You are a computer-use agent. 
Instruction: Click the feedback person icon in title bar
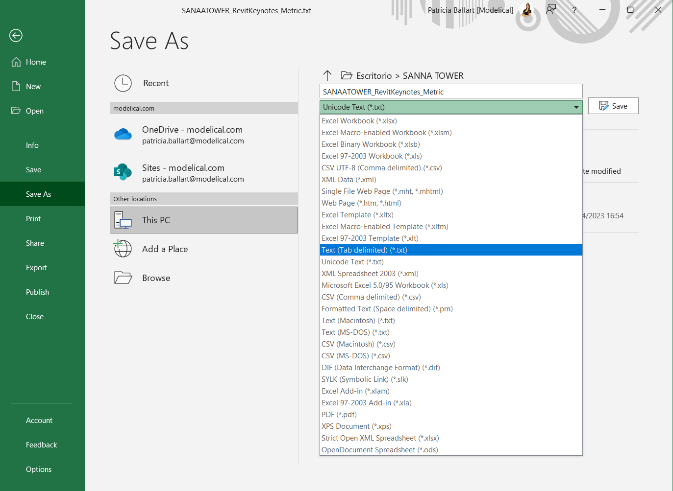551,9
